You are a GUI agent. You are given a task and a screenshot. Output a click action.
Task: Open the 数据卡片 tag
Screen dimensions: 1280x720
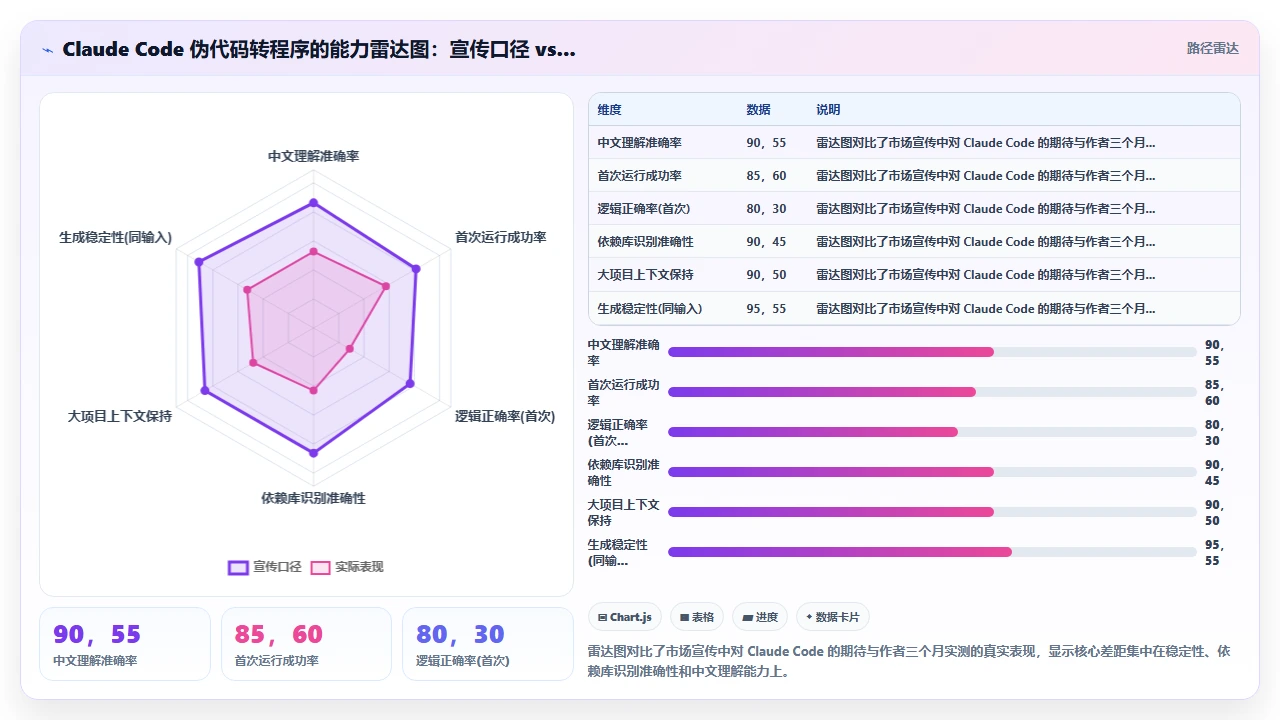click(834, 617)
